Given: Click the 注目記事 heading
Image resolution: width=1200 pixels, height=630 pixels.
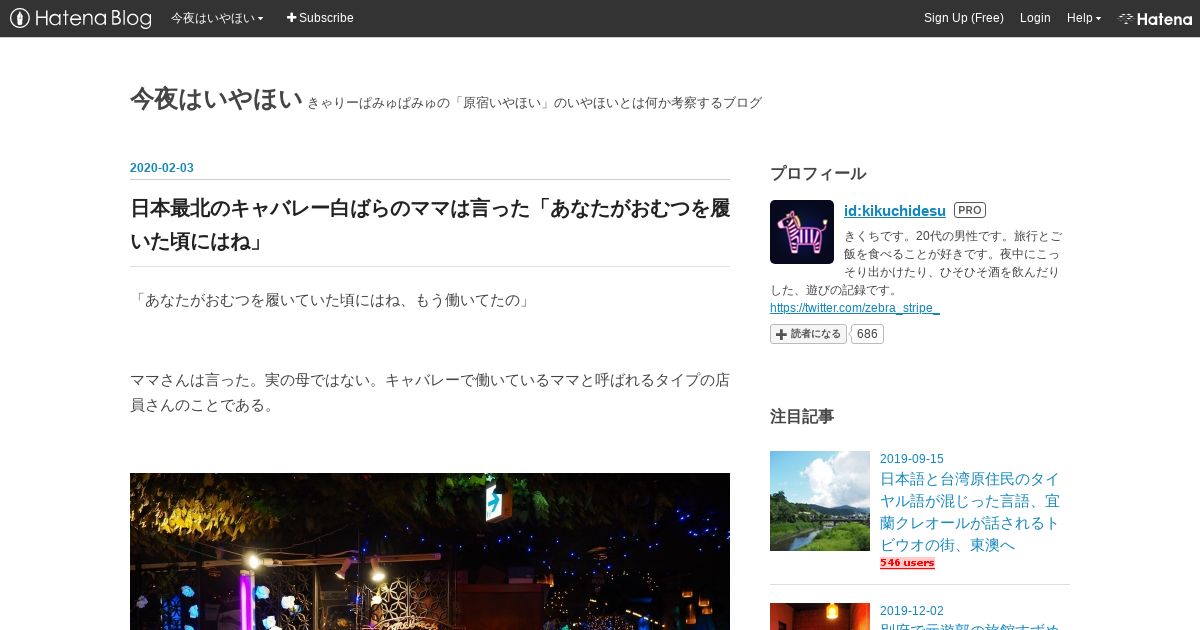Looking at the screenshot, I should click(802, 416).
